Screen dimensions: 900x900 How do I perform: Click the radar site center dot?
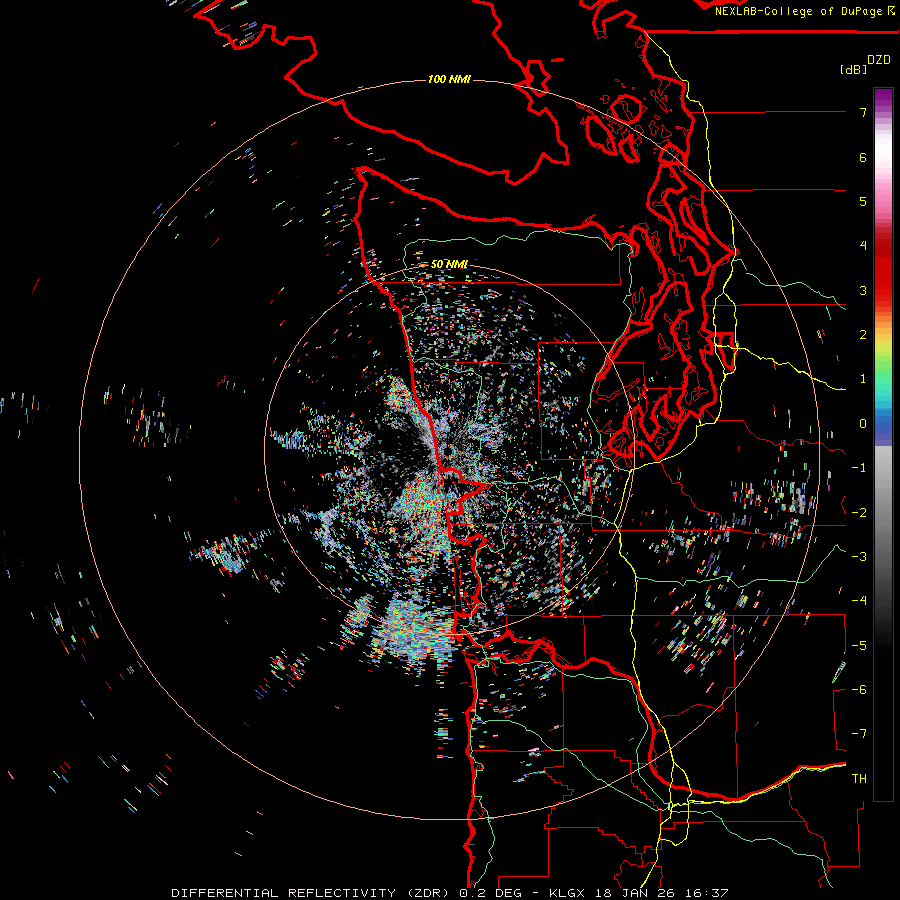[x=448, y=453]
